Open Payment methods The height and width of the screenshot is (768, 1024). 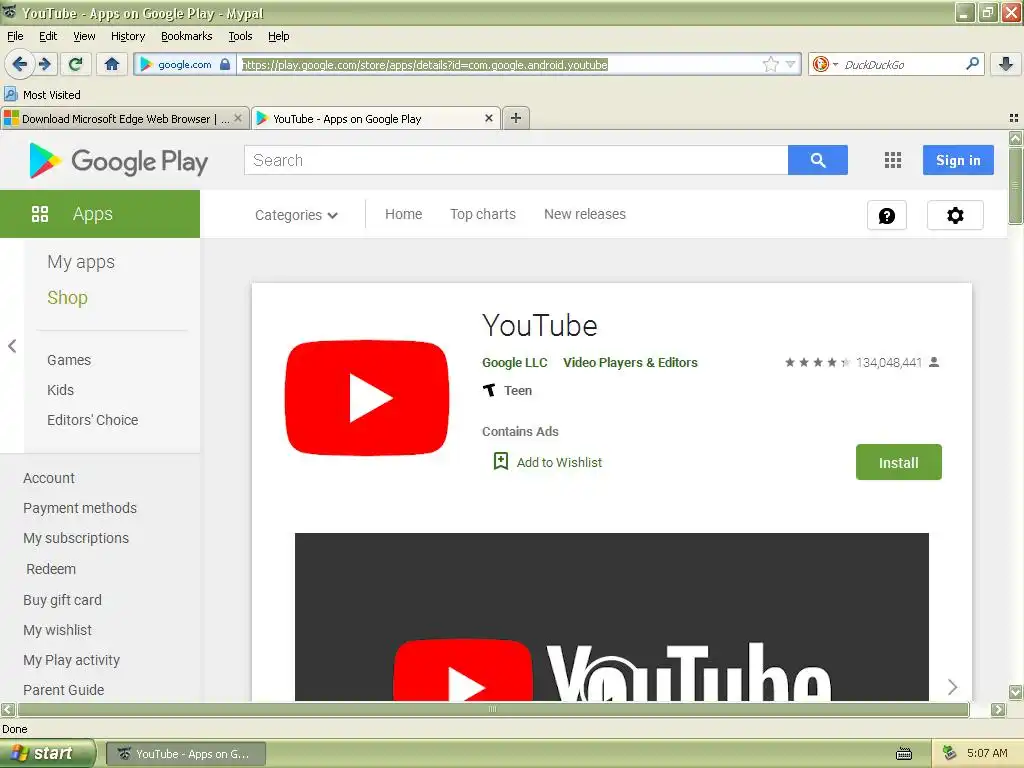tap(80, 508)
